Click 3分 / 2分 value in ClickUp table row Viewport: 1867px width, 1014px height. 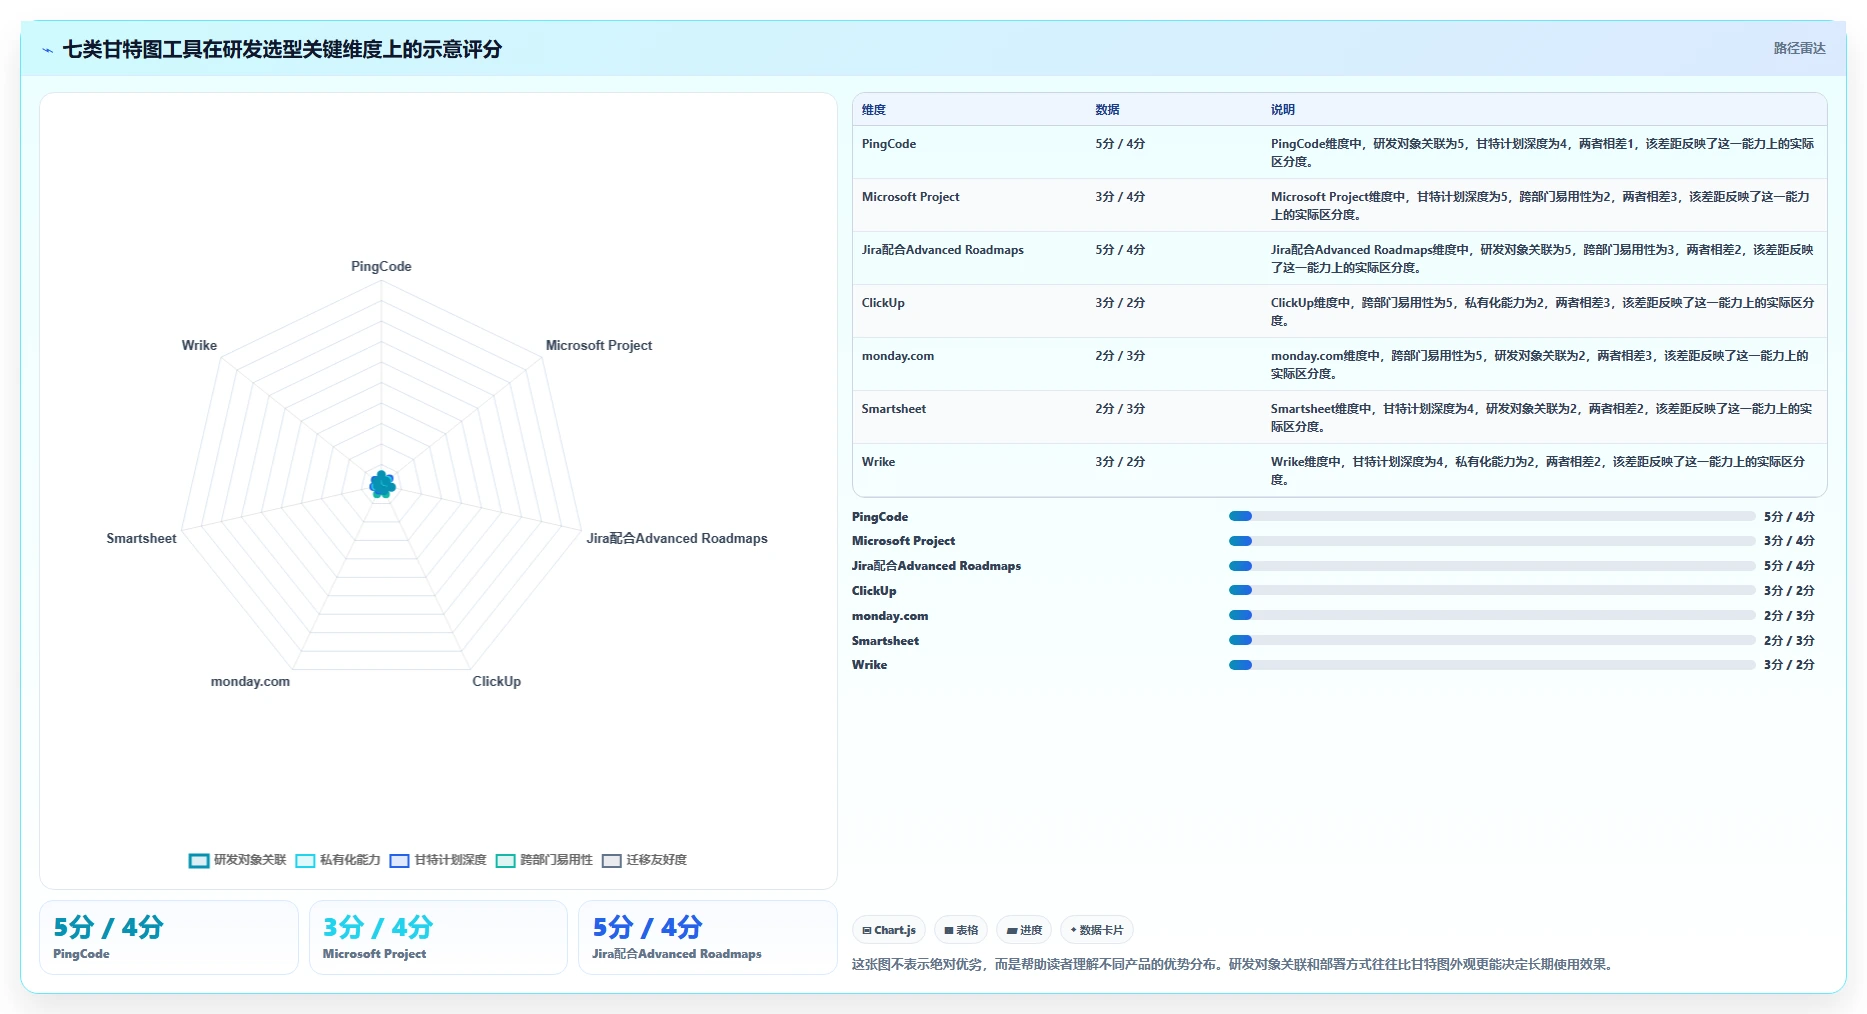1120,303
